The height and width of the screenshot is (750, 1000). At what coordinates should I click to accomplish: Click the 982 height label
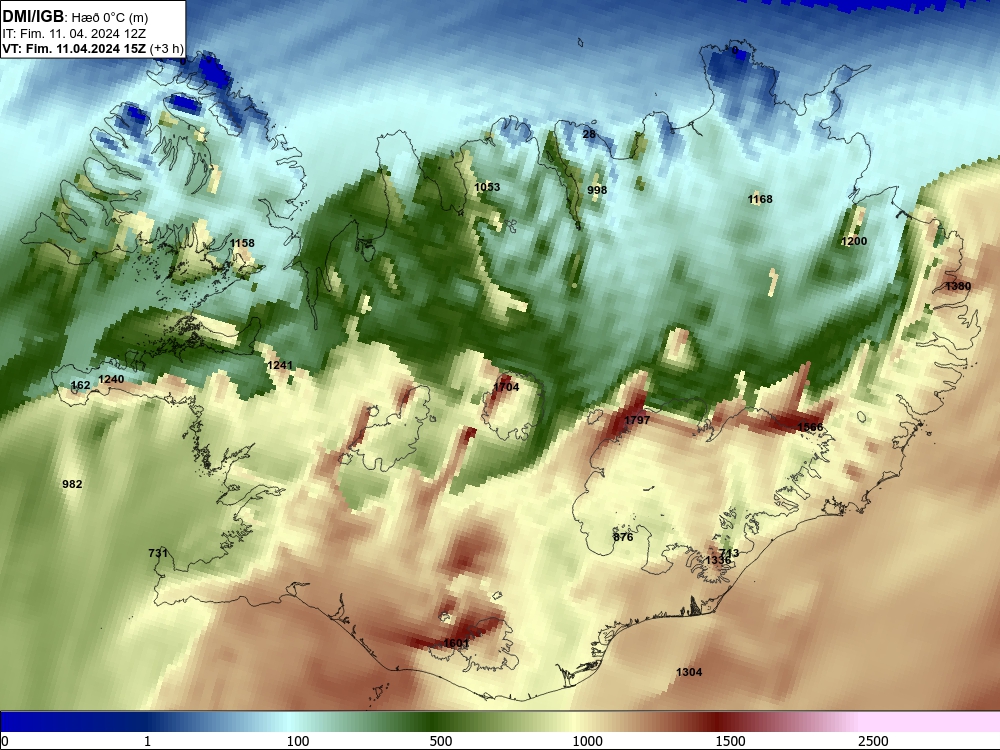click(72, 484)
